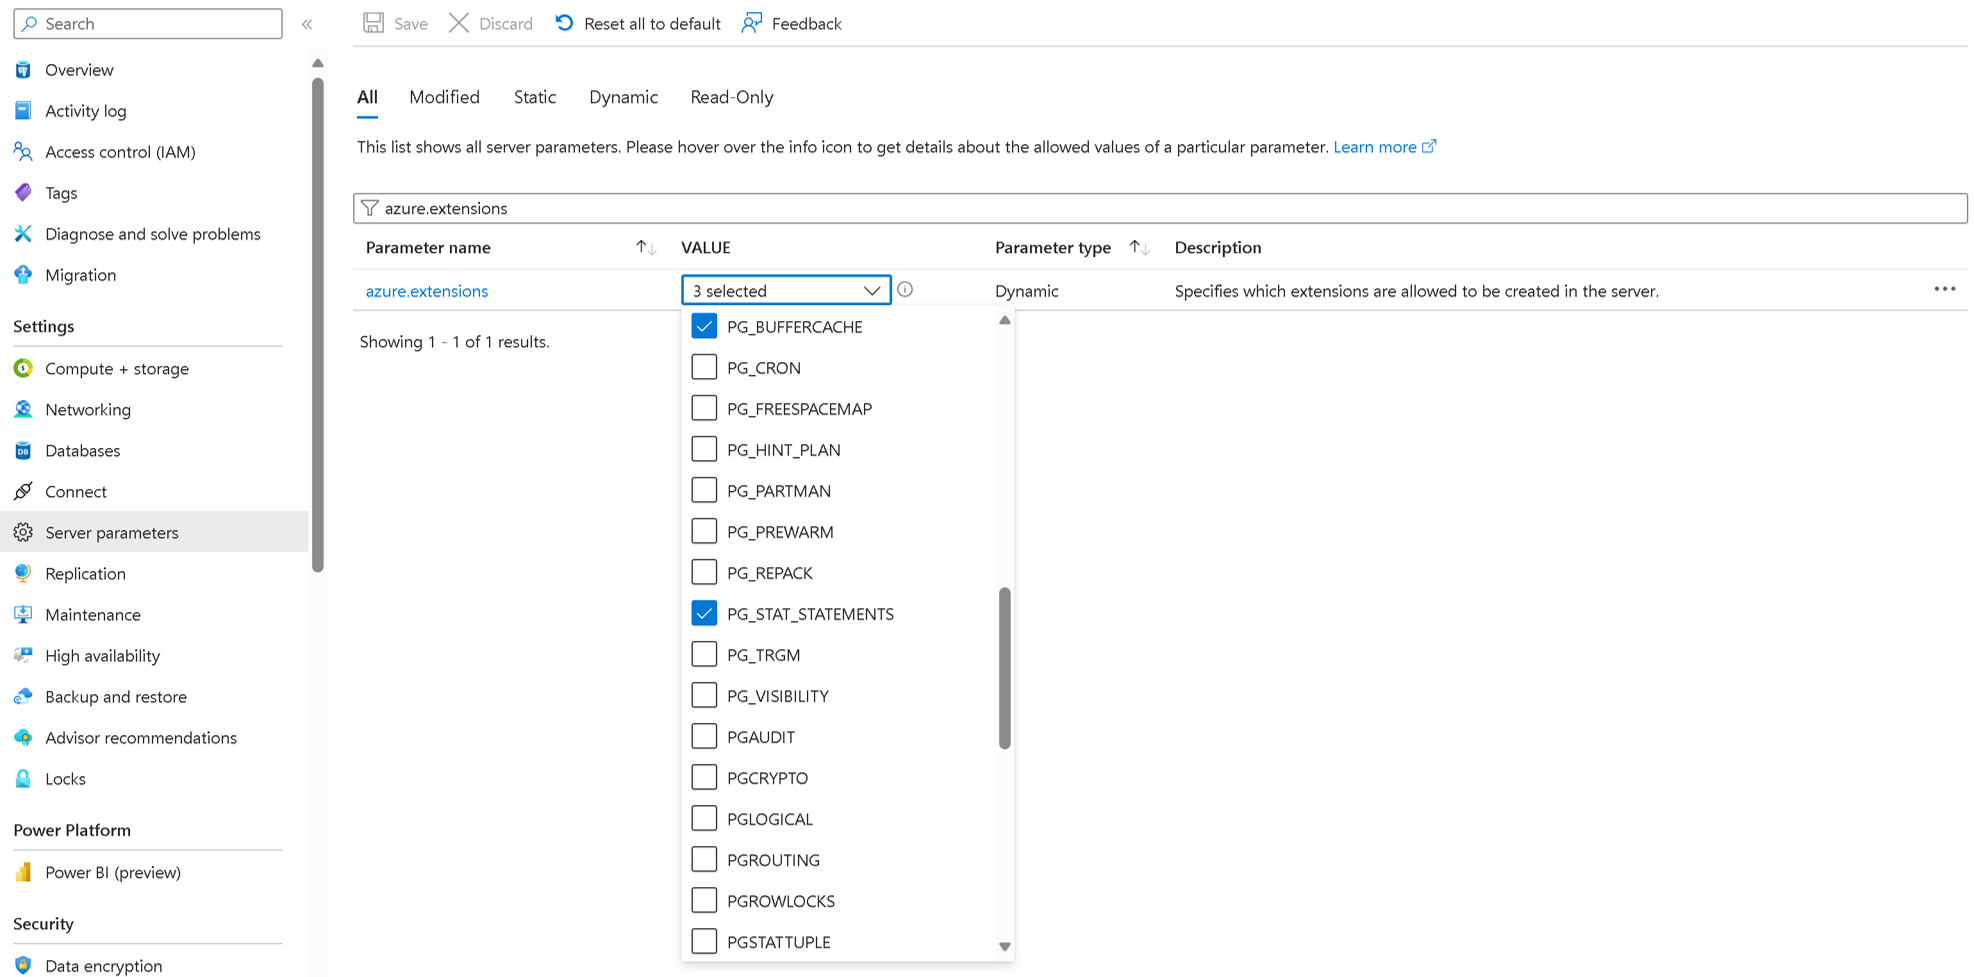The height and width of the screenshot is (977, 1974).
Task: Check the PG_PREWARM extension
Action: [x=704, y=532]
